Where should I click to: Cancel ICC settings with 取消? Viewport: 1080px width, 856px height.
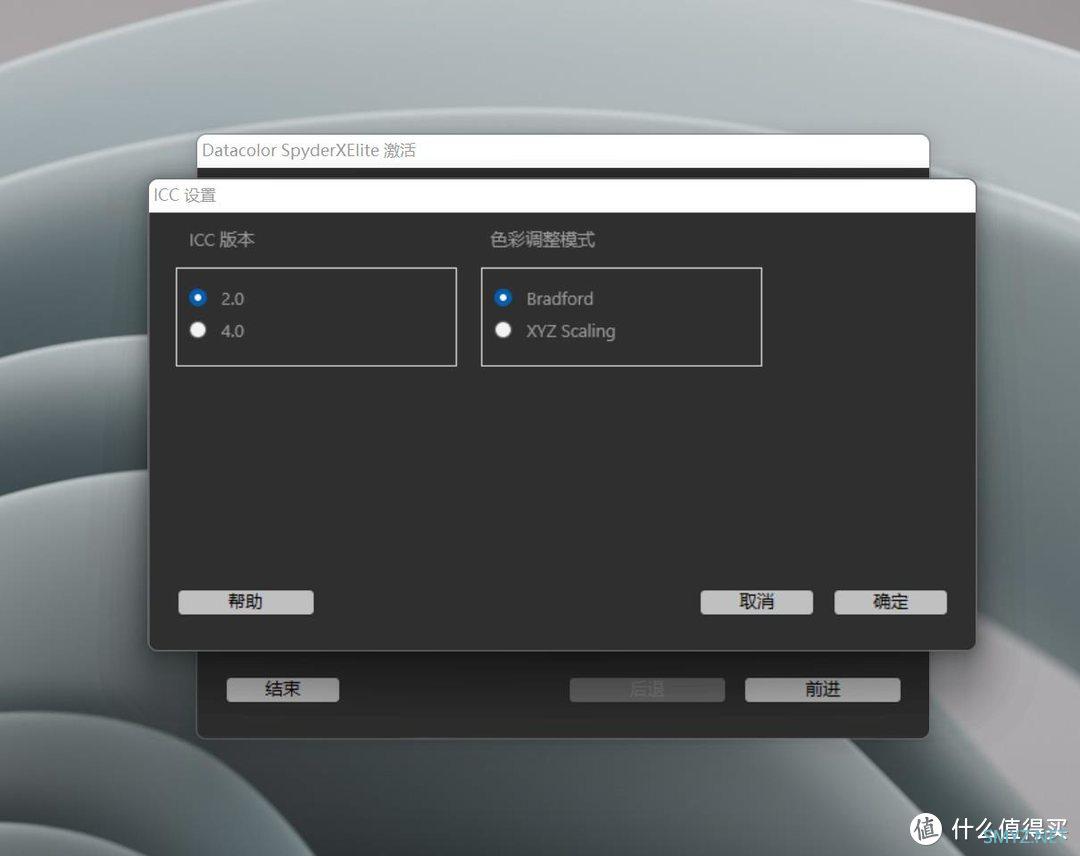[x=756, y=602]
